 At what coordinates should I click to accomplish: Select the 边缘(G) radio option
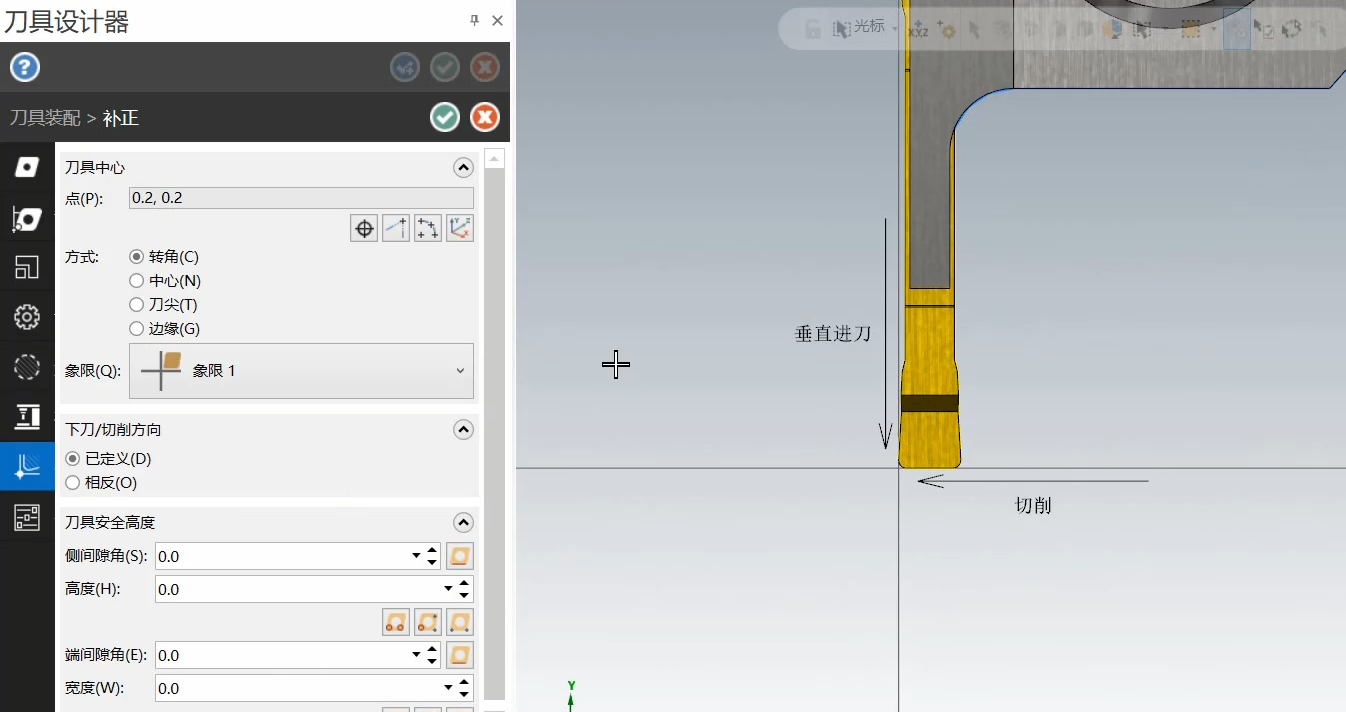click(165, 329)
